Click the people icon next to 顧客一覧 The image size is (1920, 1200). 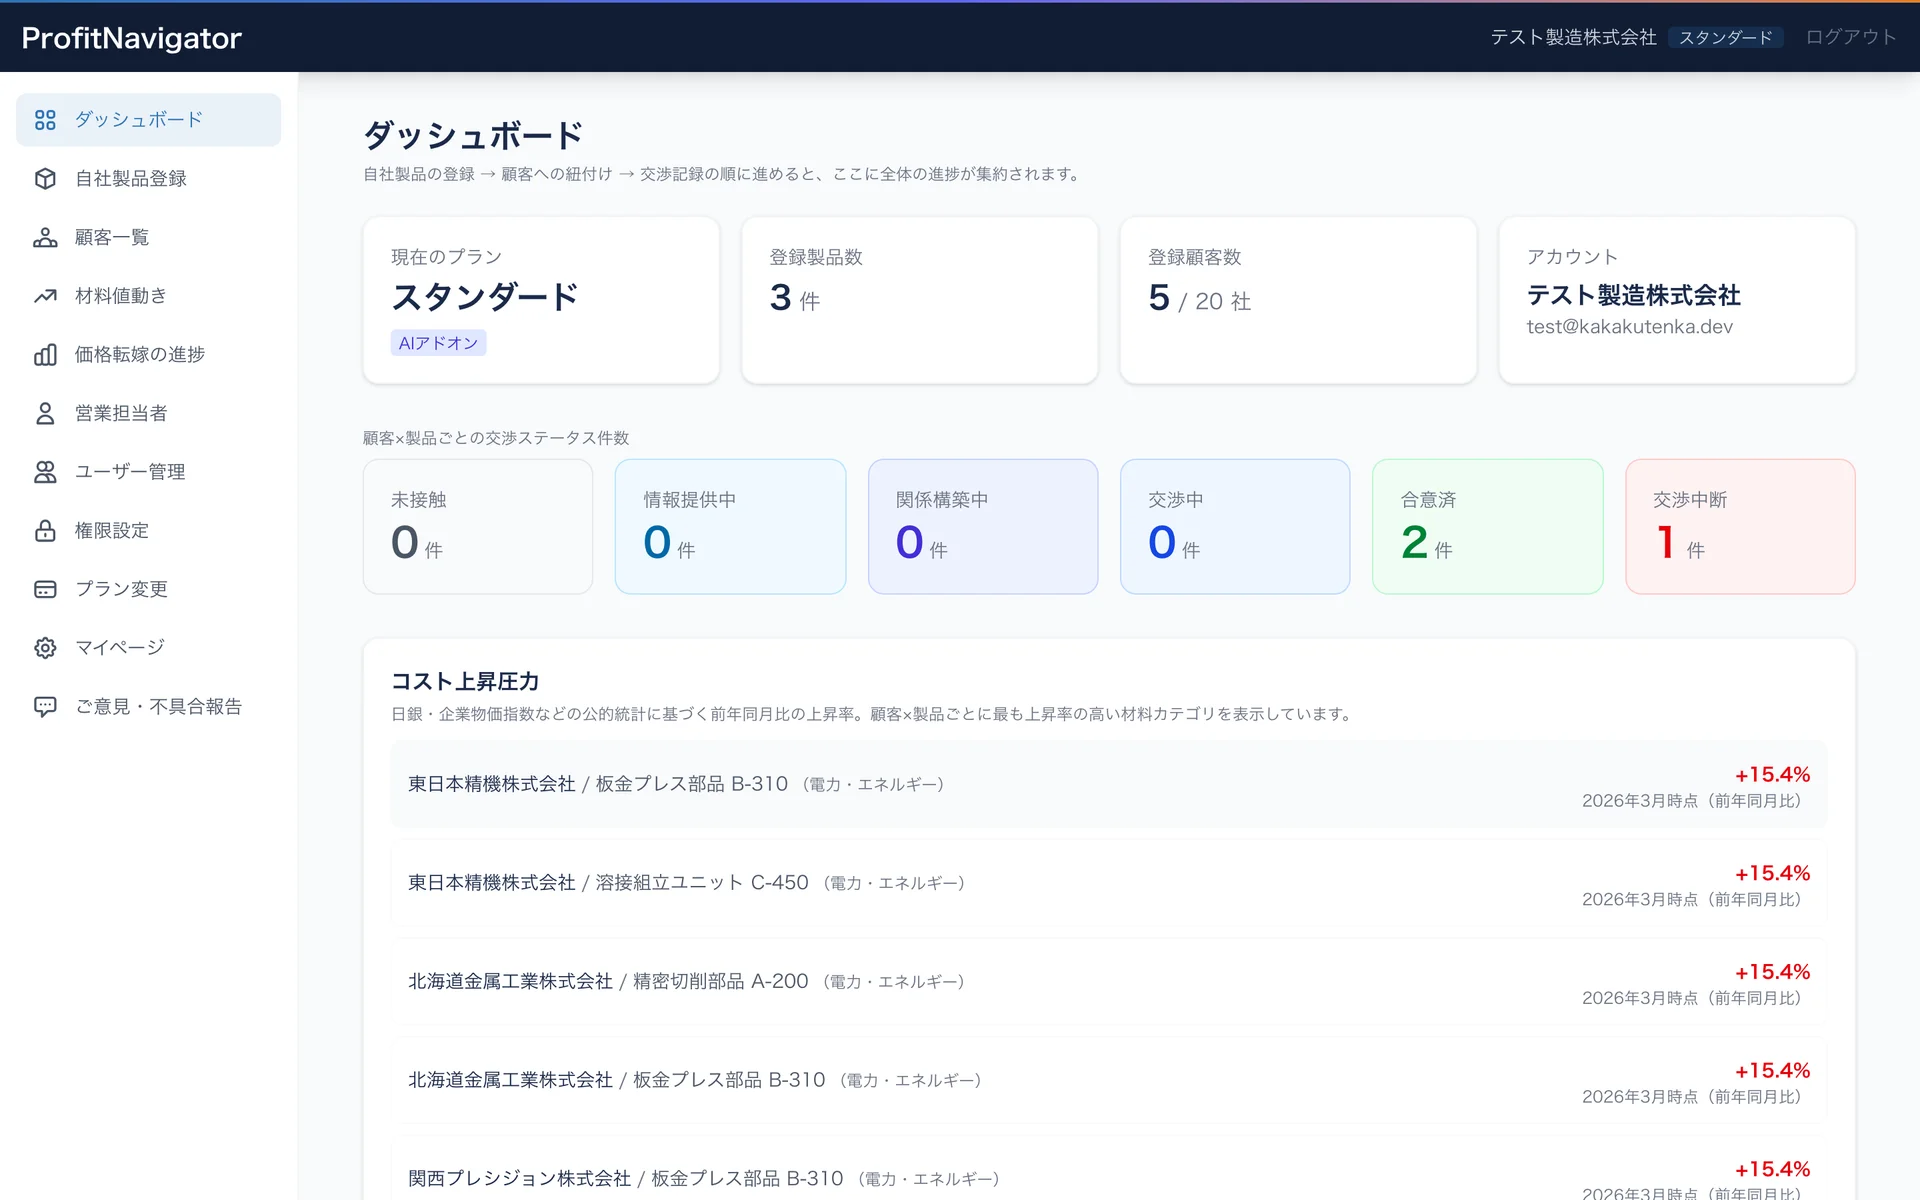pyautogui.click(x=45, y=238)
